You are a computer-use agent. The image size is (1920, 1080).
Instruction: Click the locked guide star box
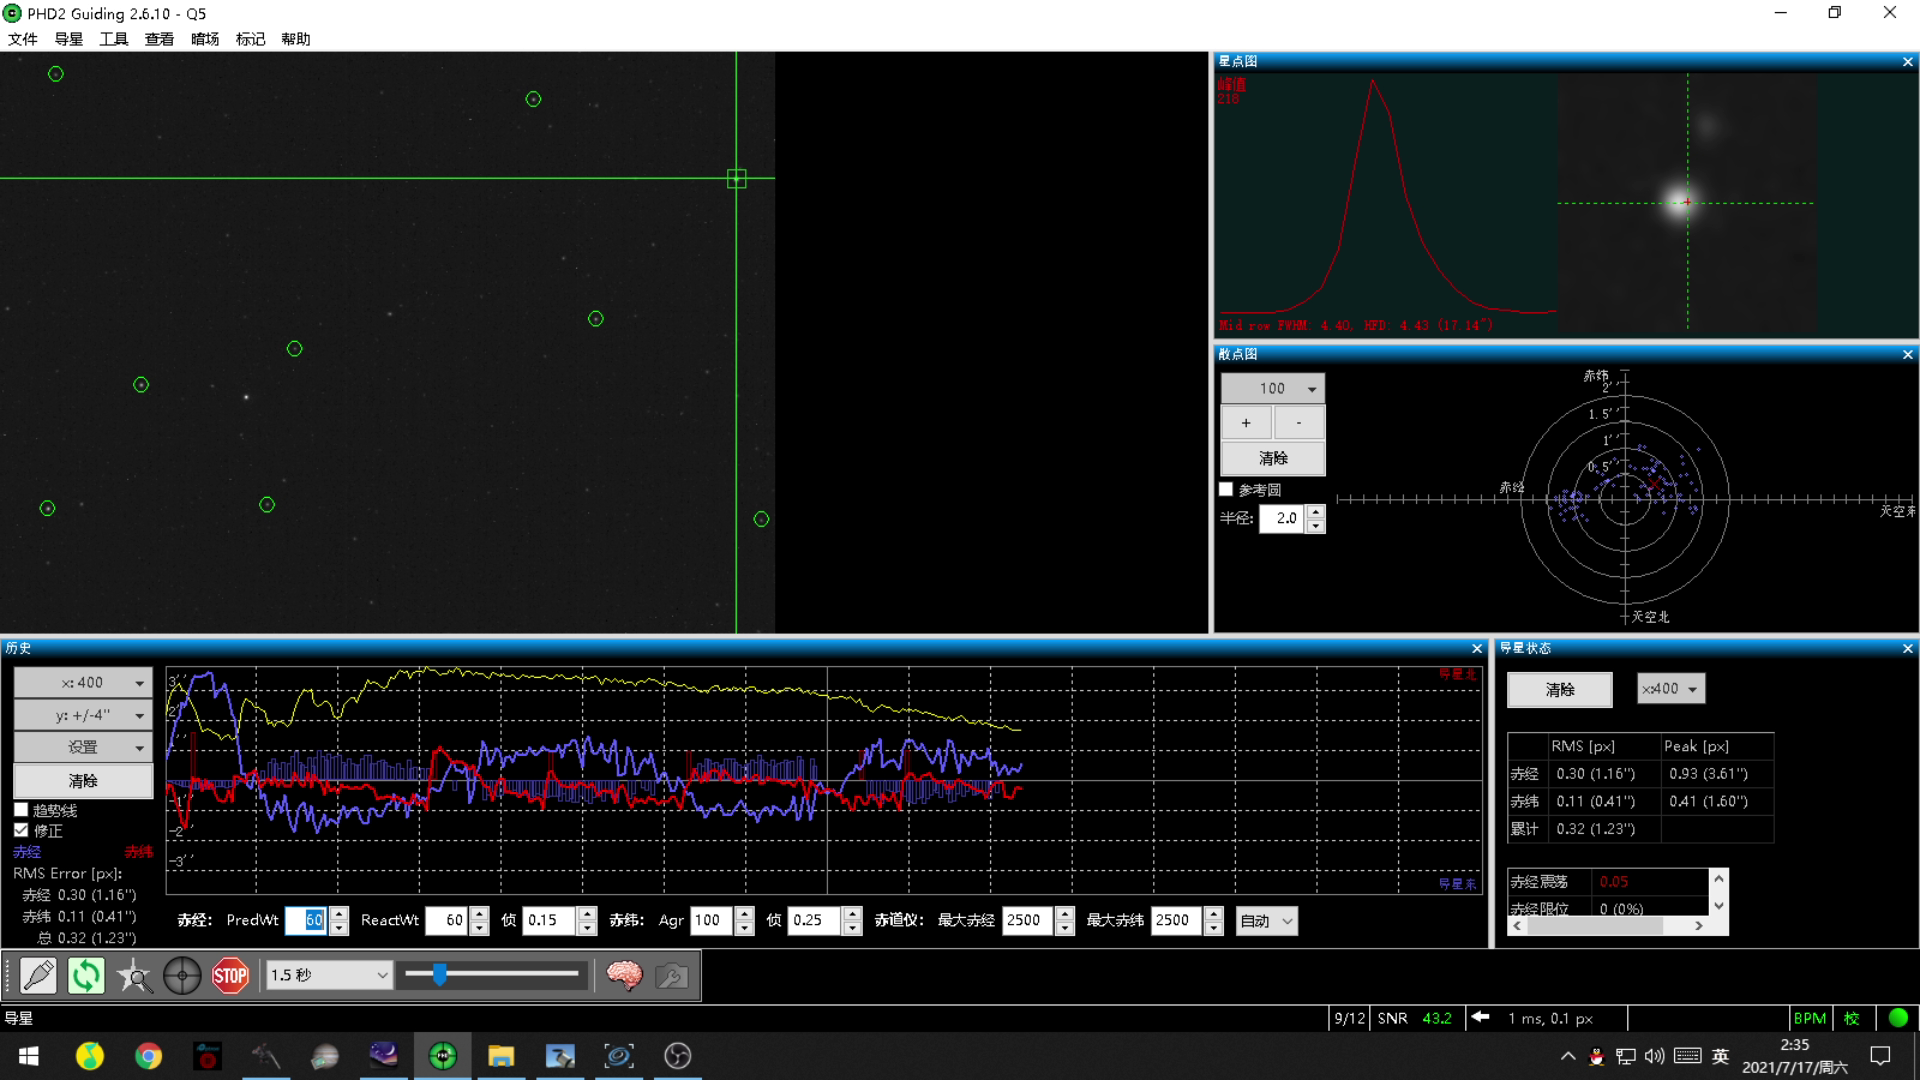click(x=737, y=179)
